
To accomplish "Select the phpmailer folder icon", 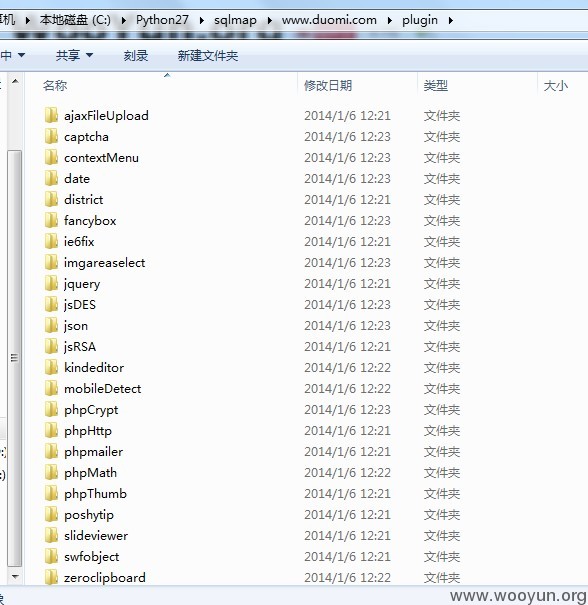I will [51, 451].
